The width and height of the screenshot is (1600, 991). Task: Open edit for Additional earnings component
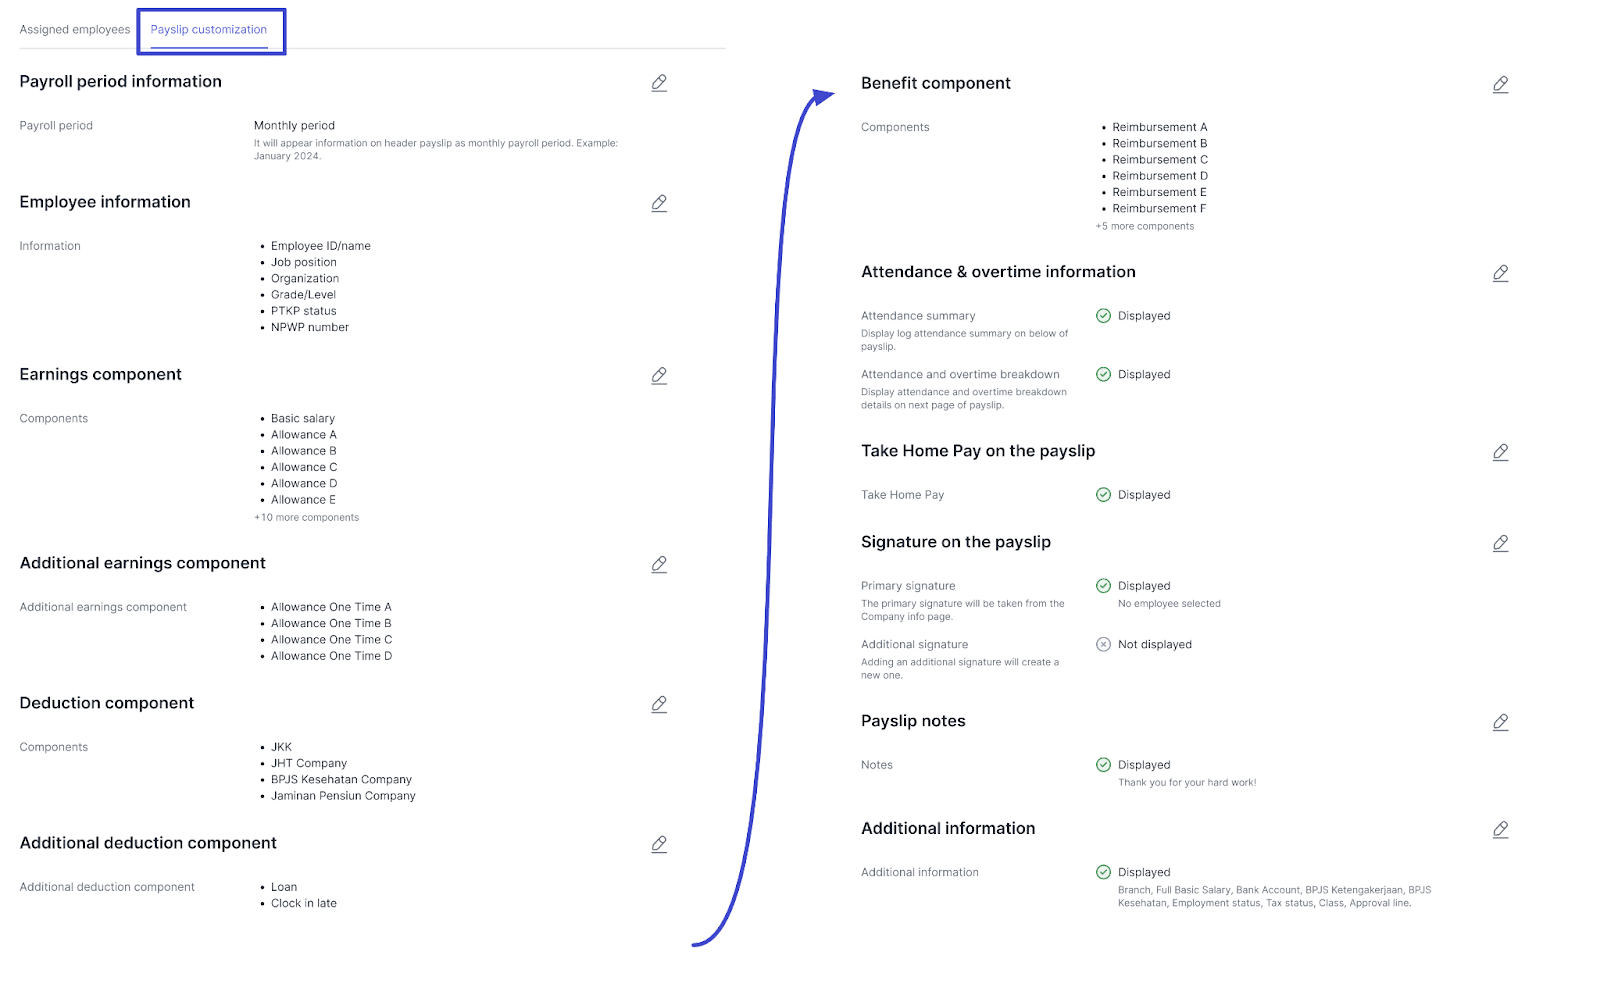pos(659,565)
